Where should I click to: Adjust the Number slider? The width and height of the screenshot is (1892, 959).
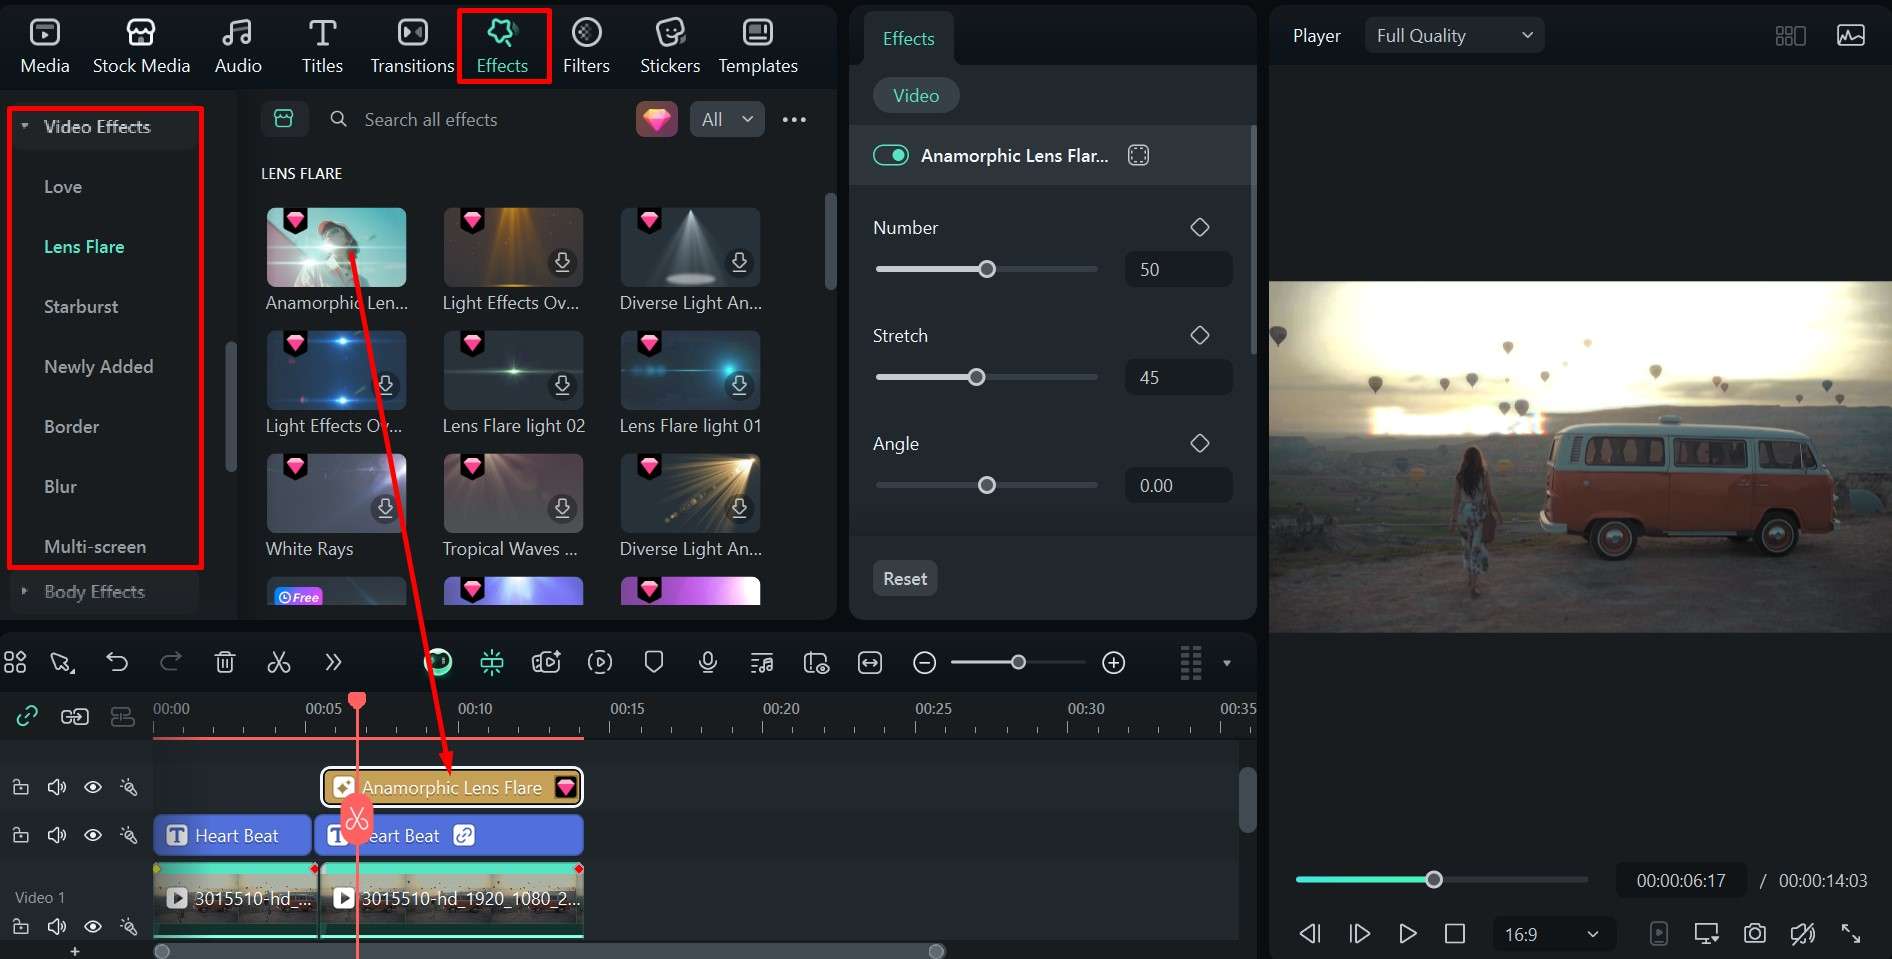[x=987, y=269]
